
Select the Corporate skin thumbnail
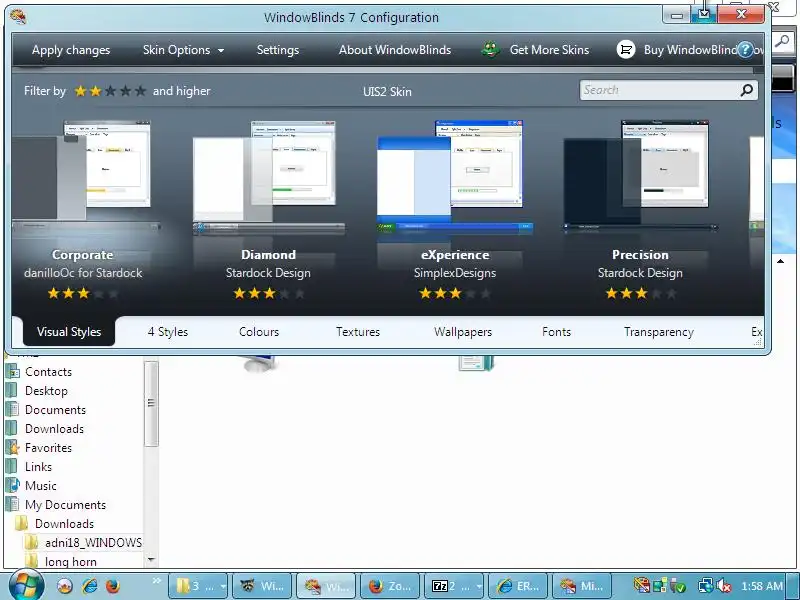pyautogui.click(x=85, y=177)
